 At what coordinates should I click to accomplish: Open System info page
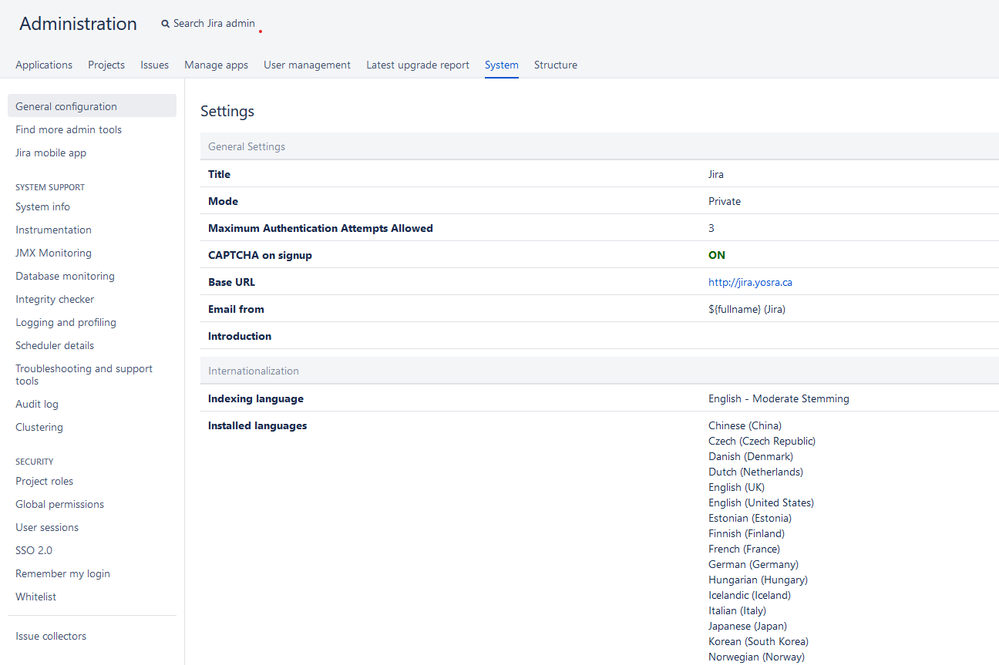[43, 206]
